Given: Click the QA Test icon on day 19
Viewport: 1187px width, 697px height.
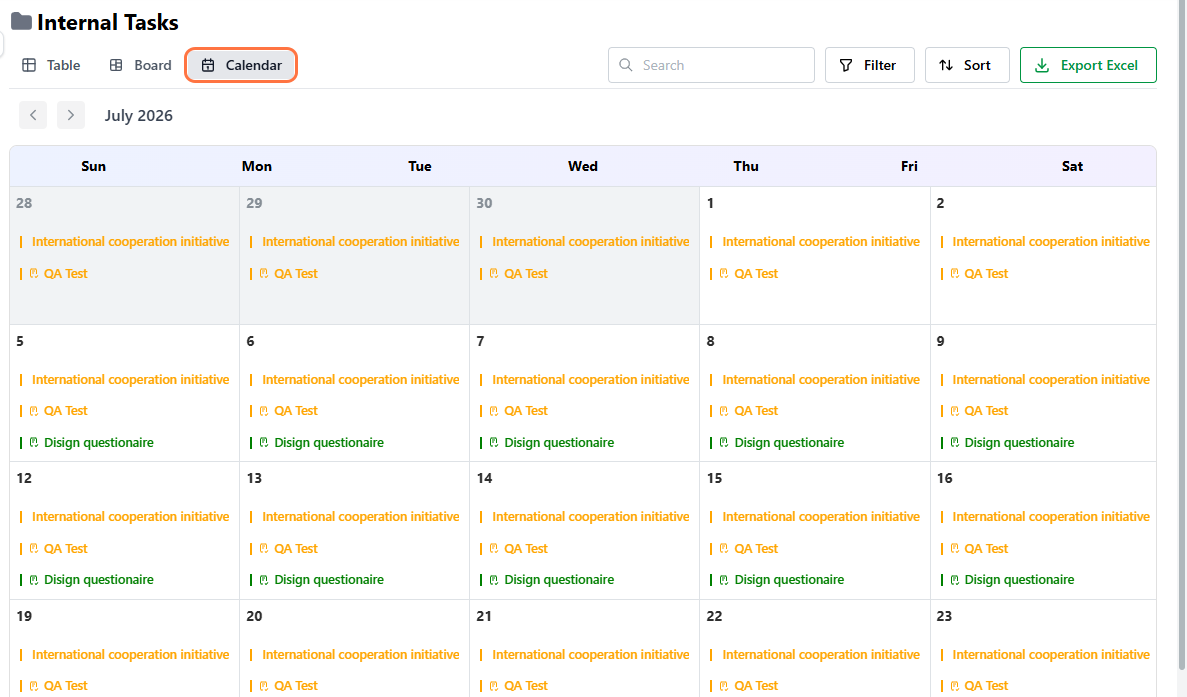Looking at the screenshot, I should pos(33,686).
